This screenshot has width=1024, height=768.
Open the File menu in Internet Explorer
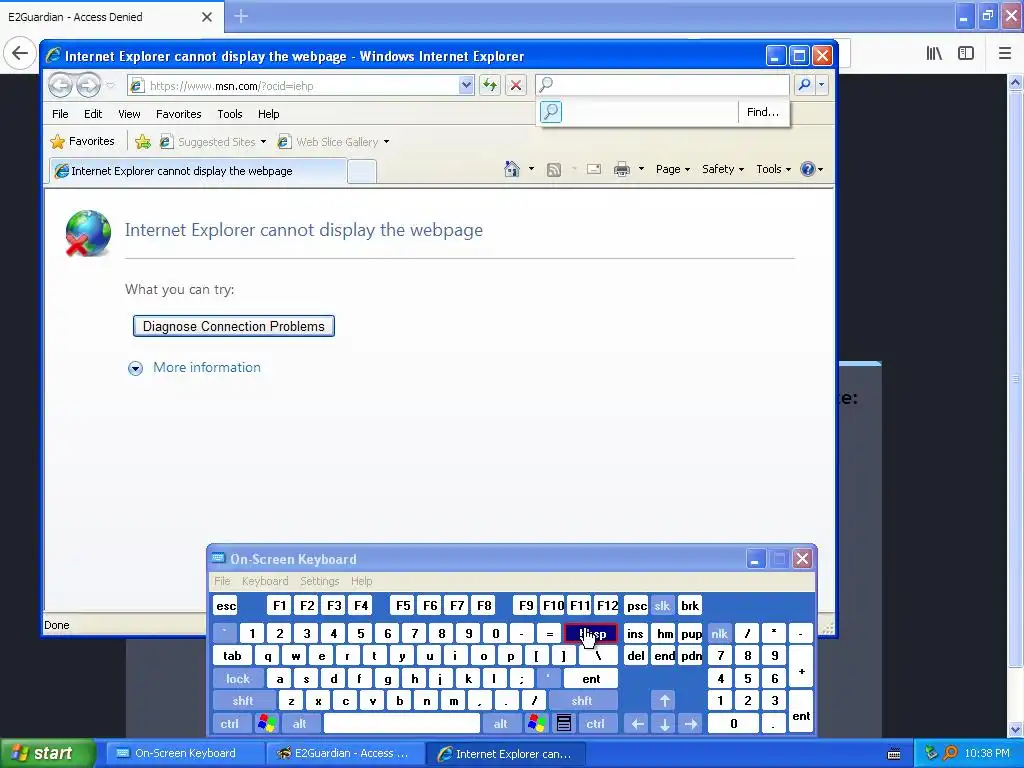point(60,114)
